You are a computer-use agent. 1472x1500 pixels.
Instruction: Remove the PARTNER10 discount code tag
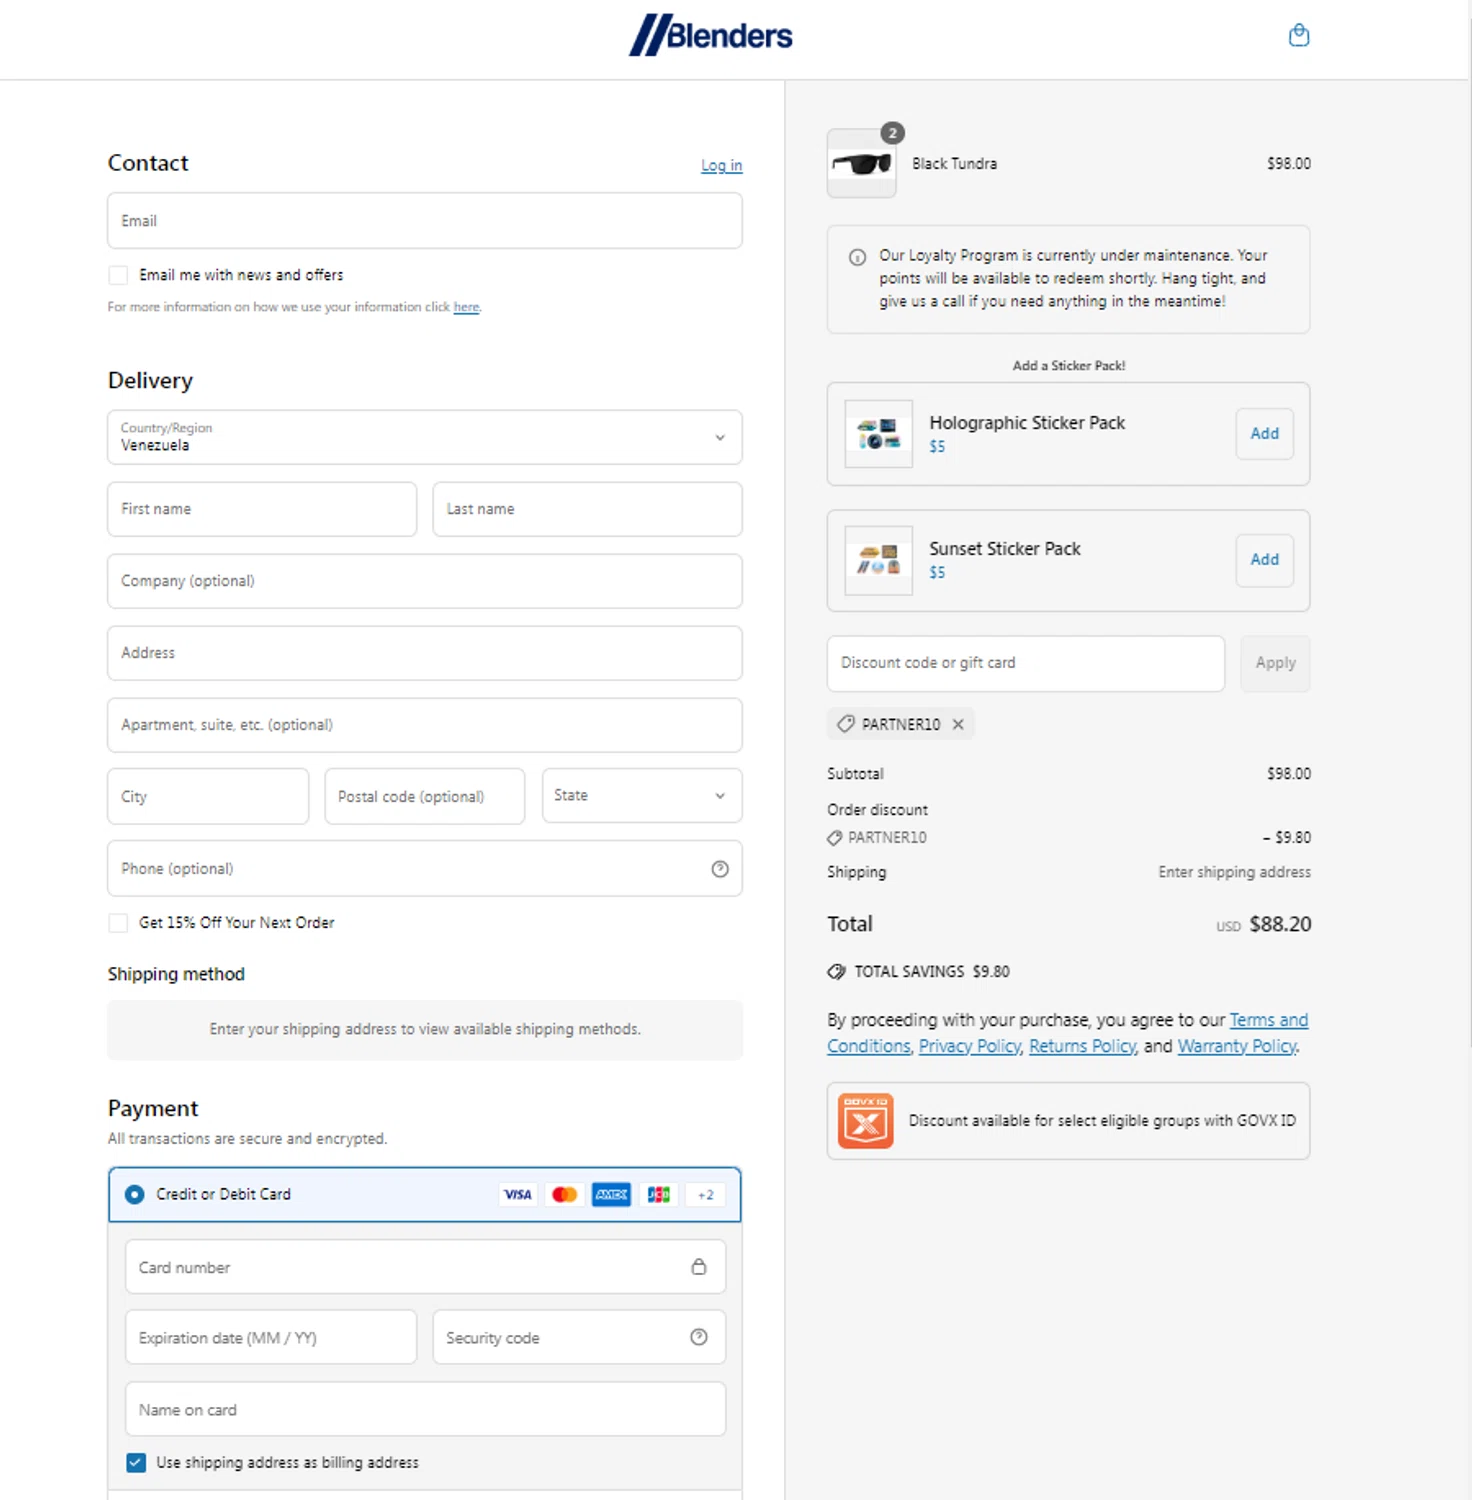(958, 724)
